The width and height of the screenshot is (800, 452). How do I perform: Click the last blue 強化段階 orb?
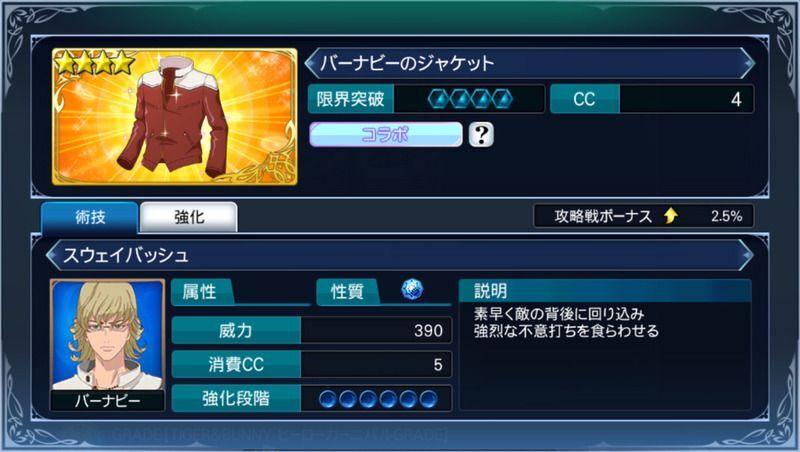(429, 398)
